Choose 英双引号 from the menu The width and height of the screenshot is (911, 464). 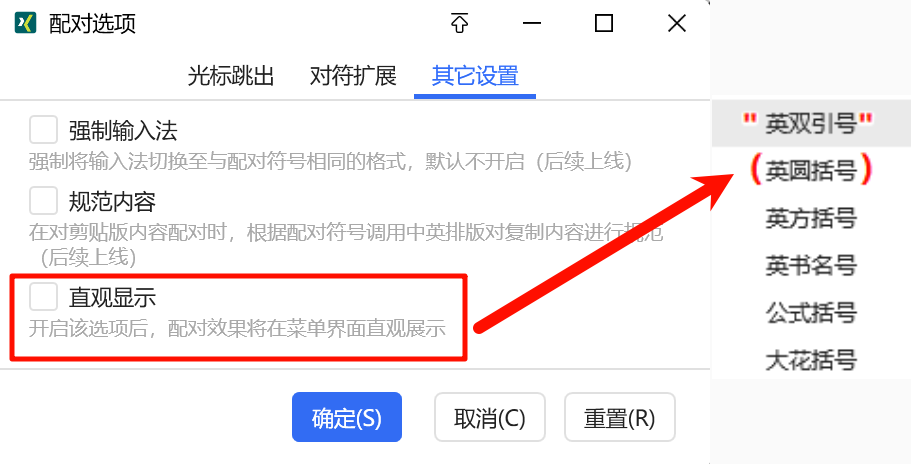pos(811,123)
